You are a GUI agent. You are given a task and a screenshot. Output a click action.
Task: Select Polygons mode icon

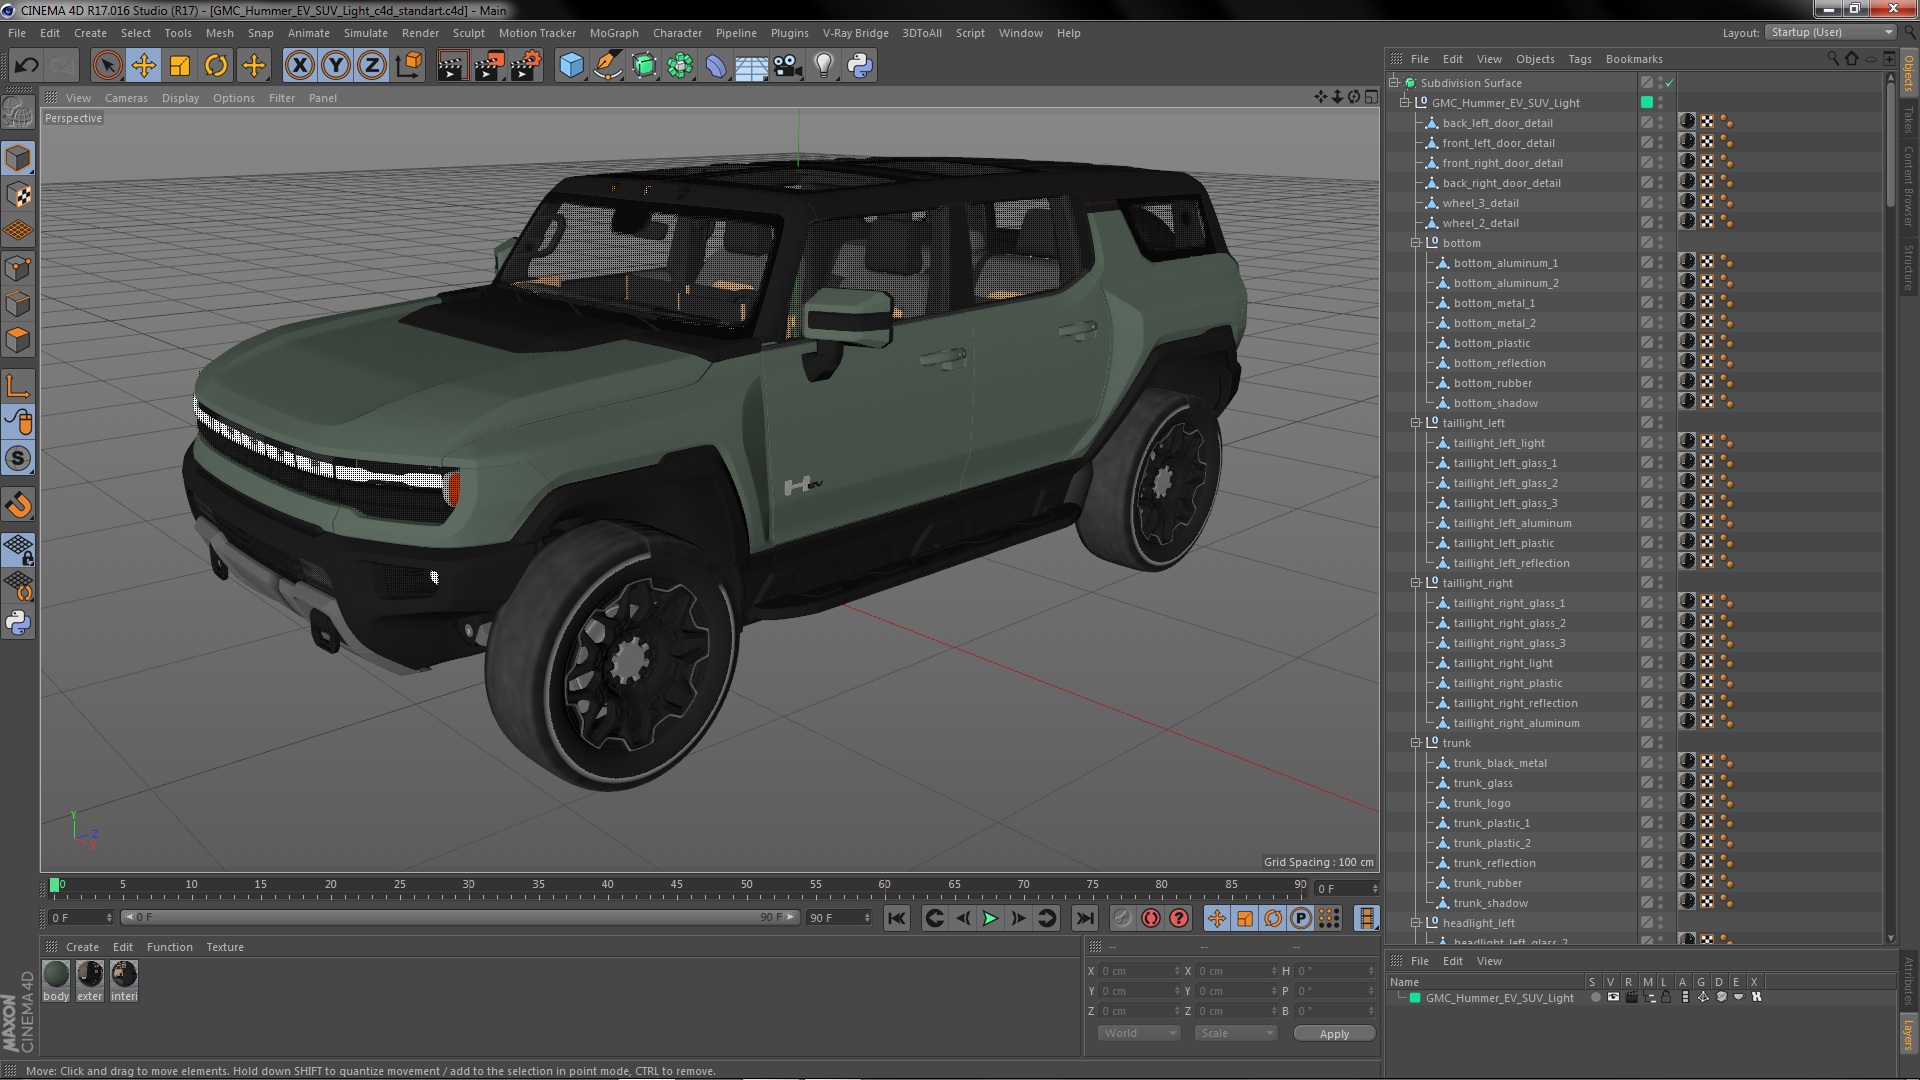coord(18,340)
